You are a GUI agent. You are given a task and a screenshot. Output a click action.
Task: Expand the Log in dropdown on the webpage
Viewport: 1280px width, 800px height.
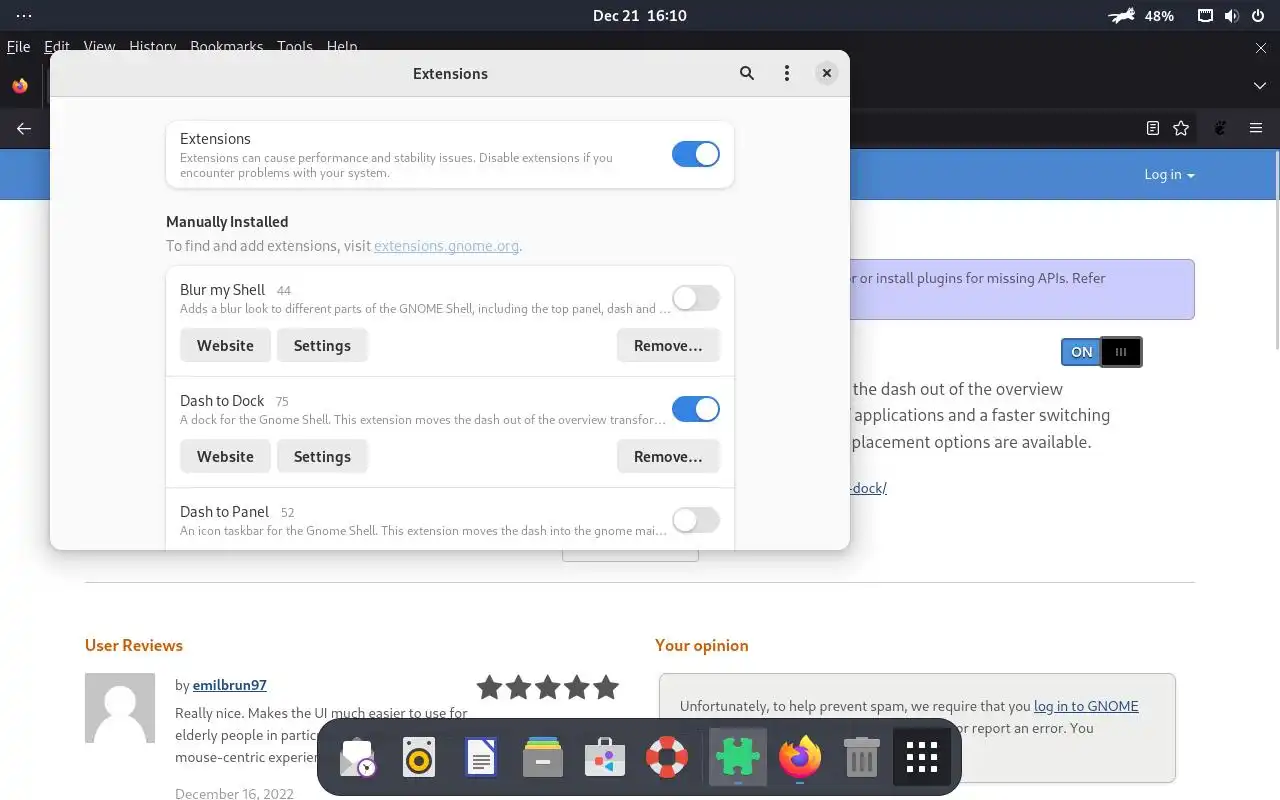click(x=1169, y=174)
